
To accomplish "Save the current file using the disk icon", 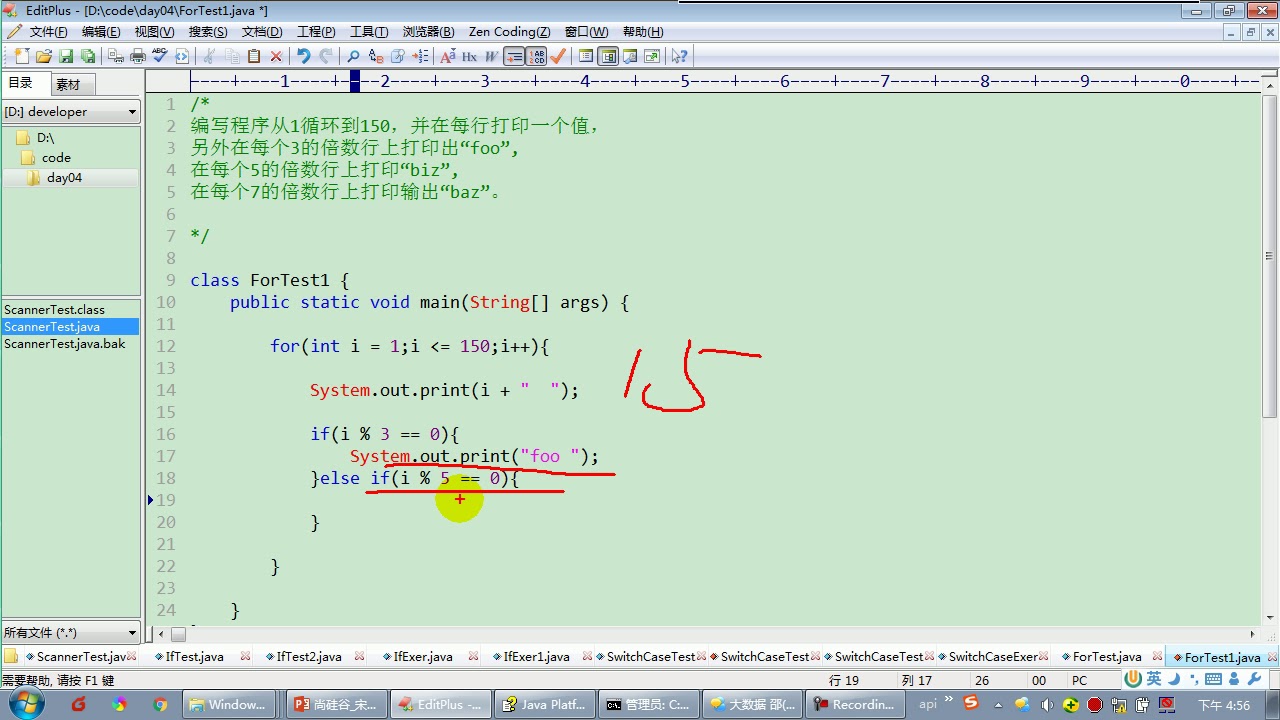I will (x=66, y=56).
